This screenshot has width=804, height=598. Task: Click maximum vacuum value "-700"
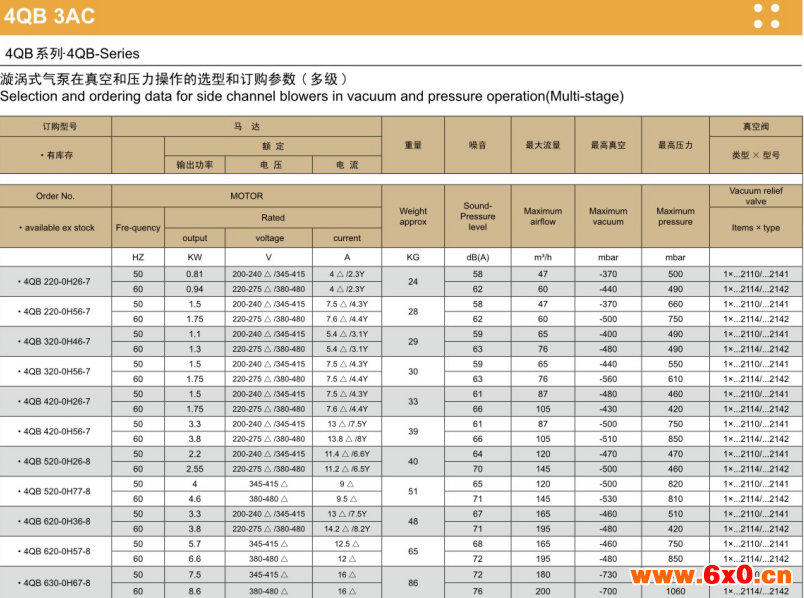tap(608, 591)
